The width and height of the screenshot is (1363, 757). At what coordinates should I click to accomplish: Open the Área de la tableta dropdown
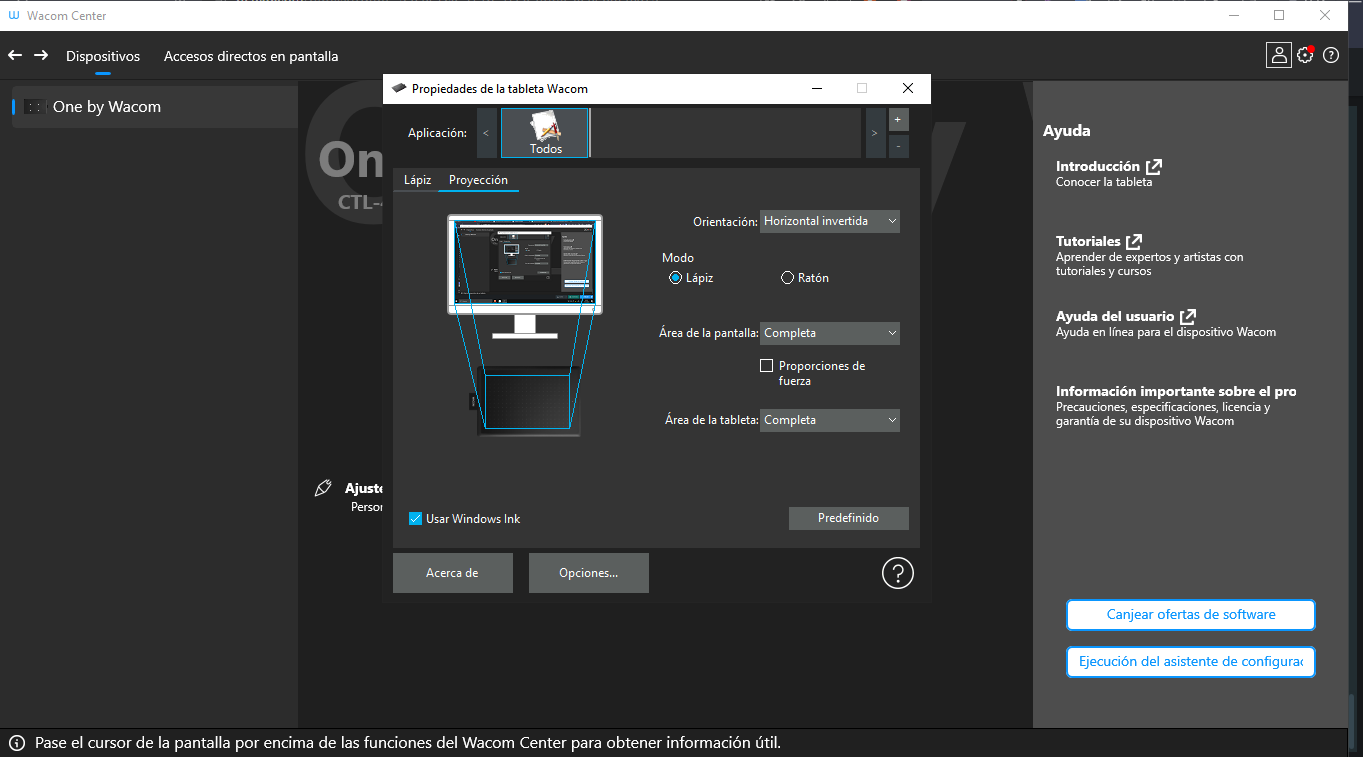point(829,420)
